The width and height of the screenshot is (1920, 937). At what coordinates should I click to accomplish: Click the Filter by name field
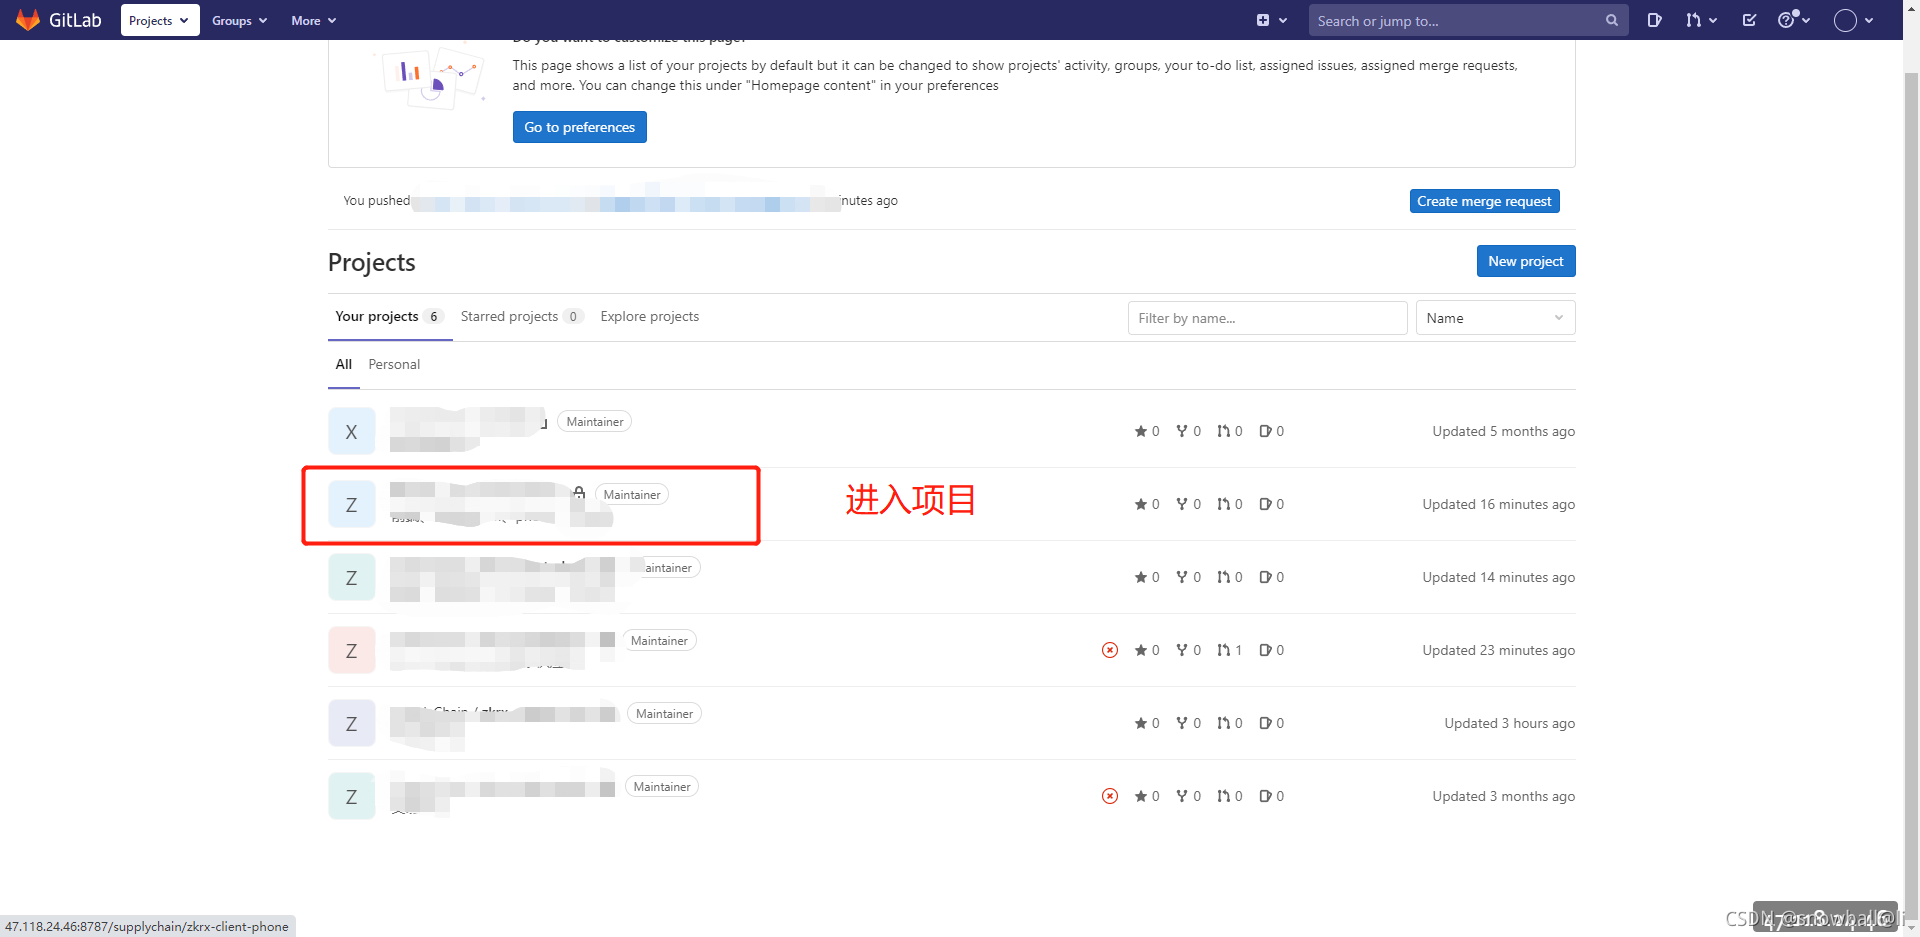1267,318
